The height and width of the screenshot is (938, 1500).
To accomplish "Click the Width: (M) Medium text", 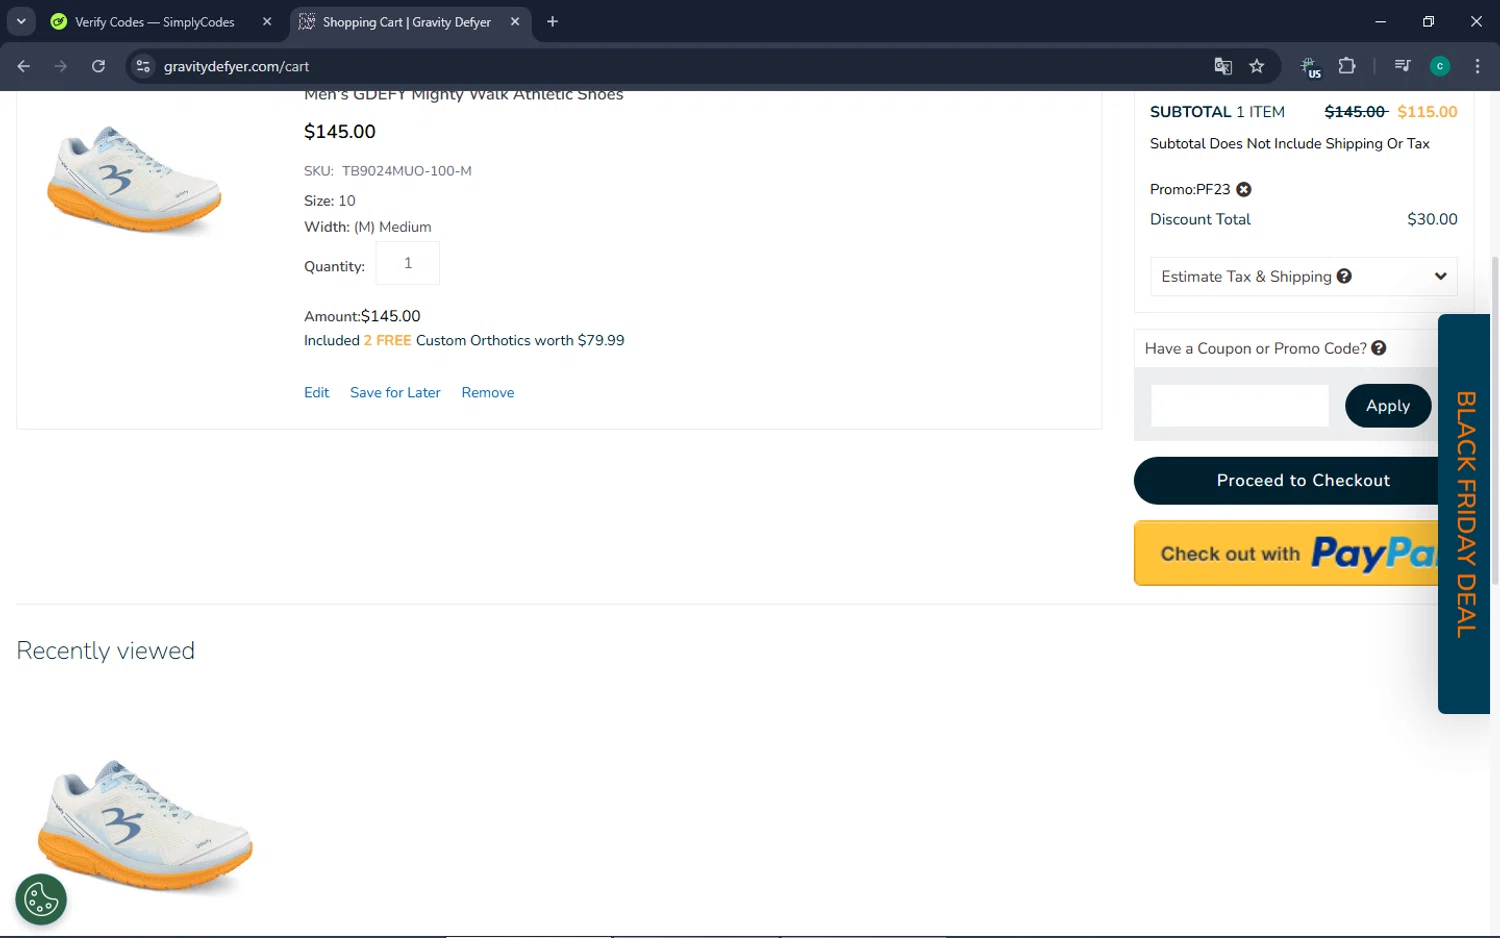I will (x=368, y=227).
